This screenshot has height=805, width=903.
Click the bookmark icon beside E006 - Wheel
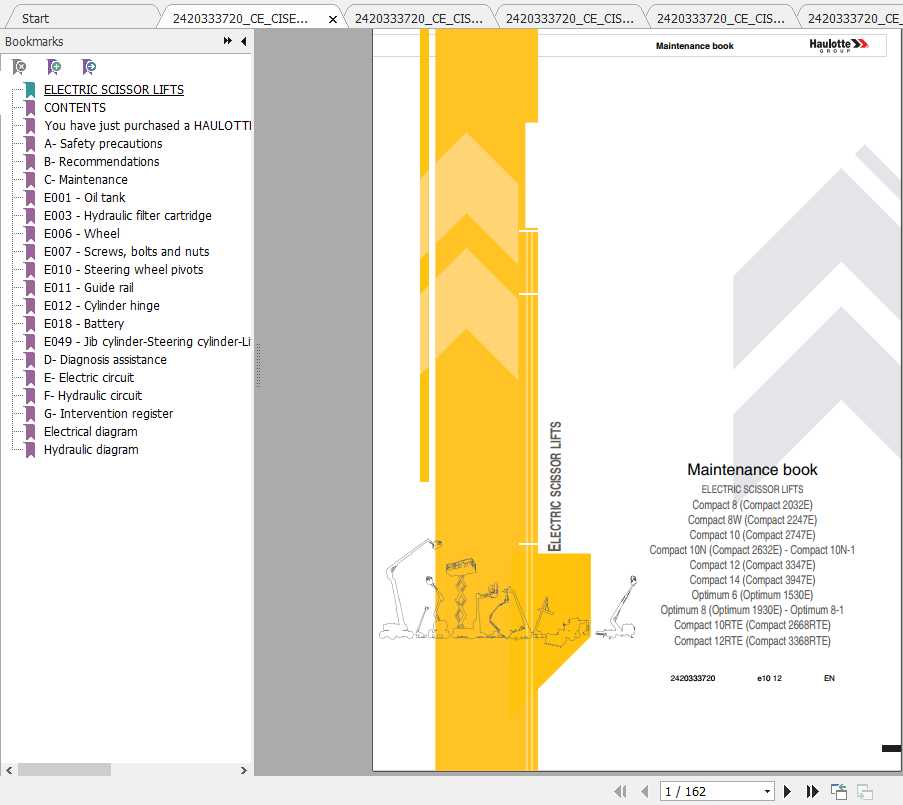pos(30,233)
